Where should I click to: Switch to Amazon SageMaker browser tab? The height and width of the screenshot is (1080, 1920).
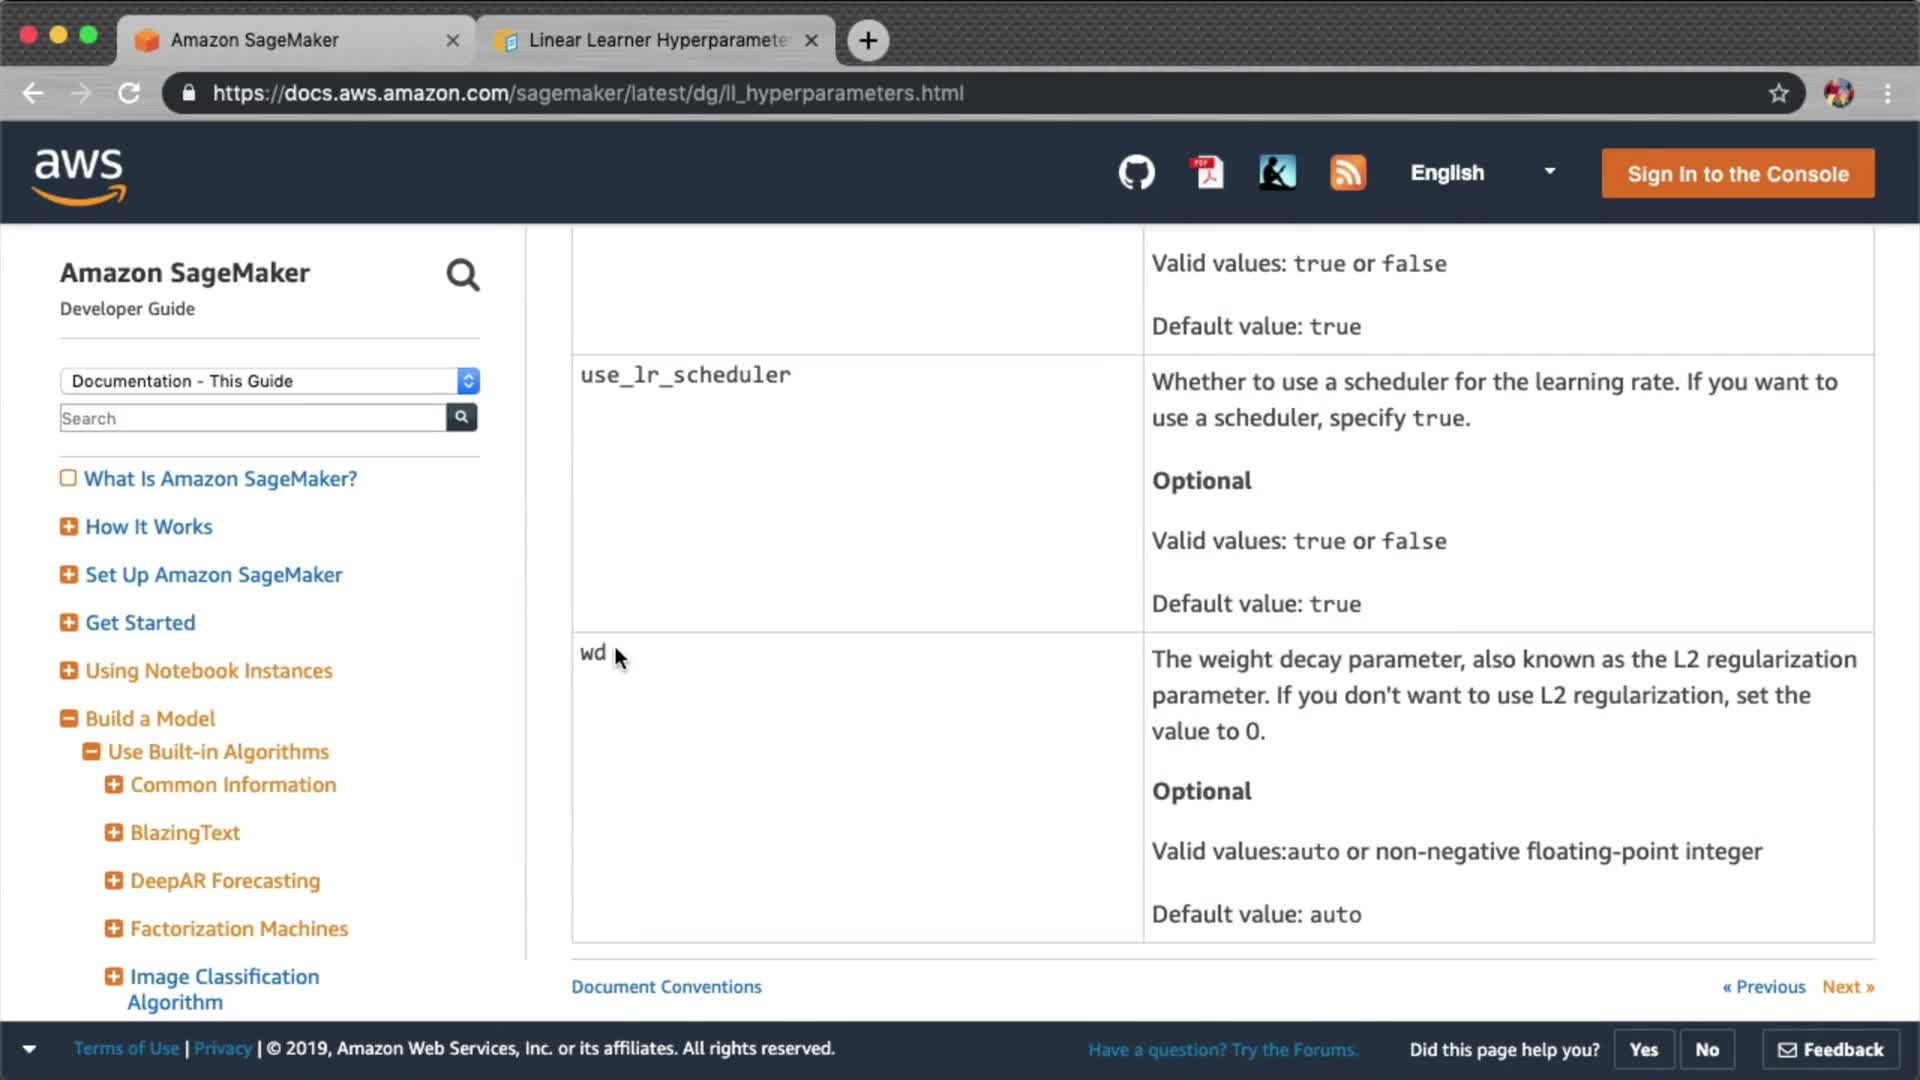(x=290, y=40)
